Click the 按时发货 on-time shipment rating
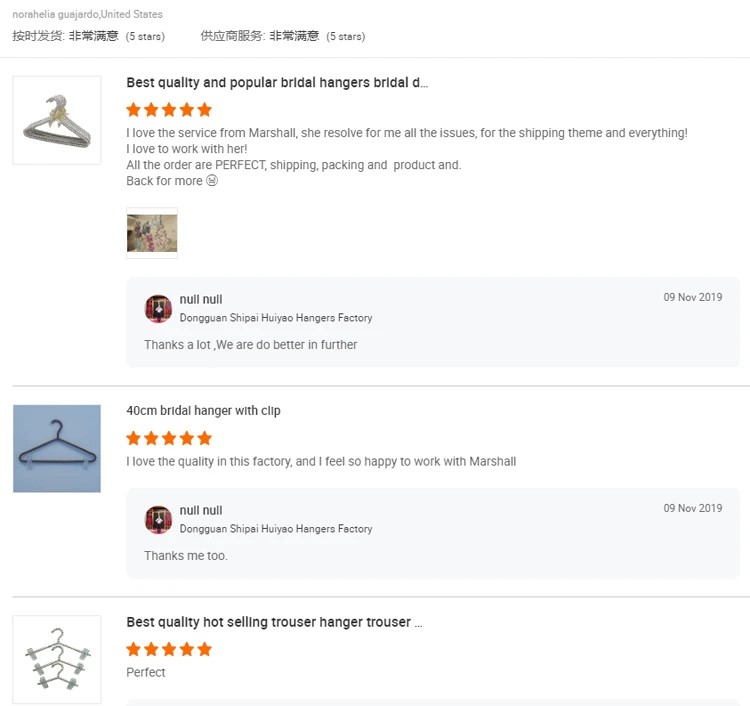Image resolution: width=750 pixels, height=706 pixels. point(89,36)
